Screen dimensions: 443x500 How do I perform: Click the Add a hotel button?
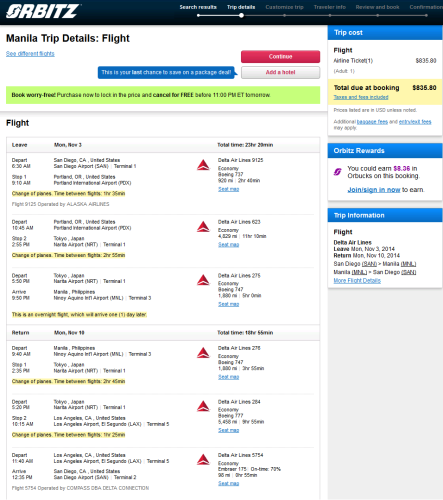[280, 72]
